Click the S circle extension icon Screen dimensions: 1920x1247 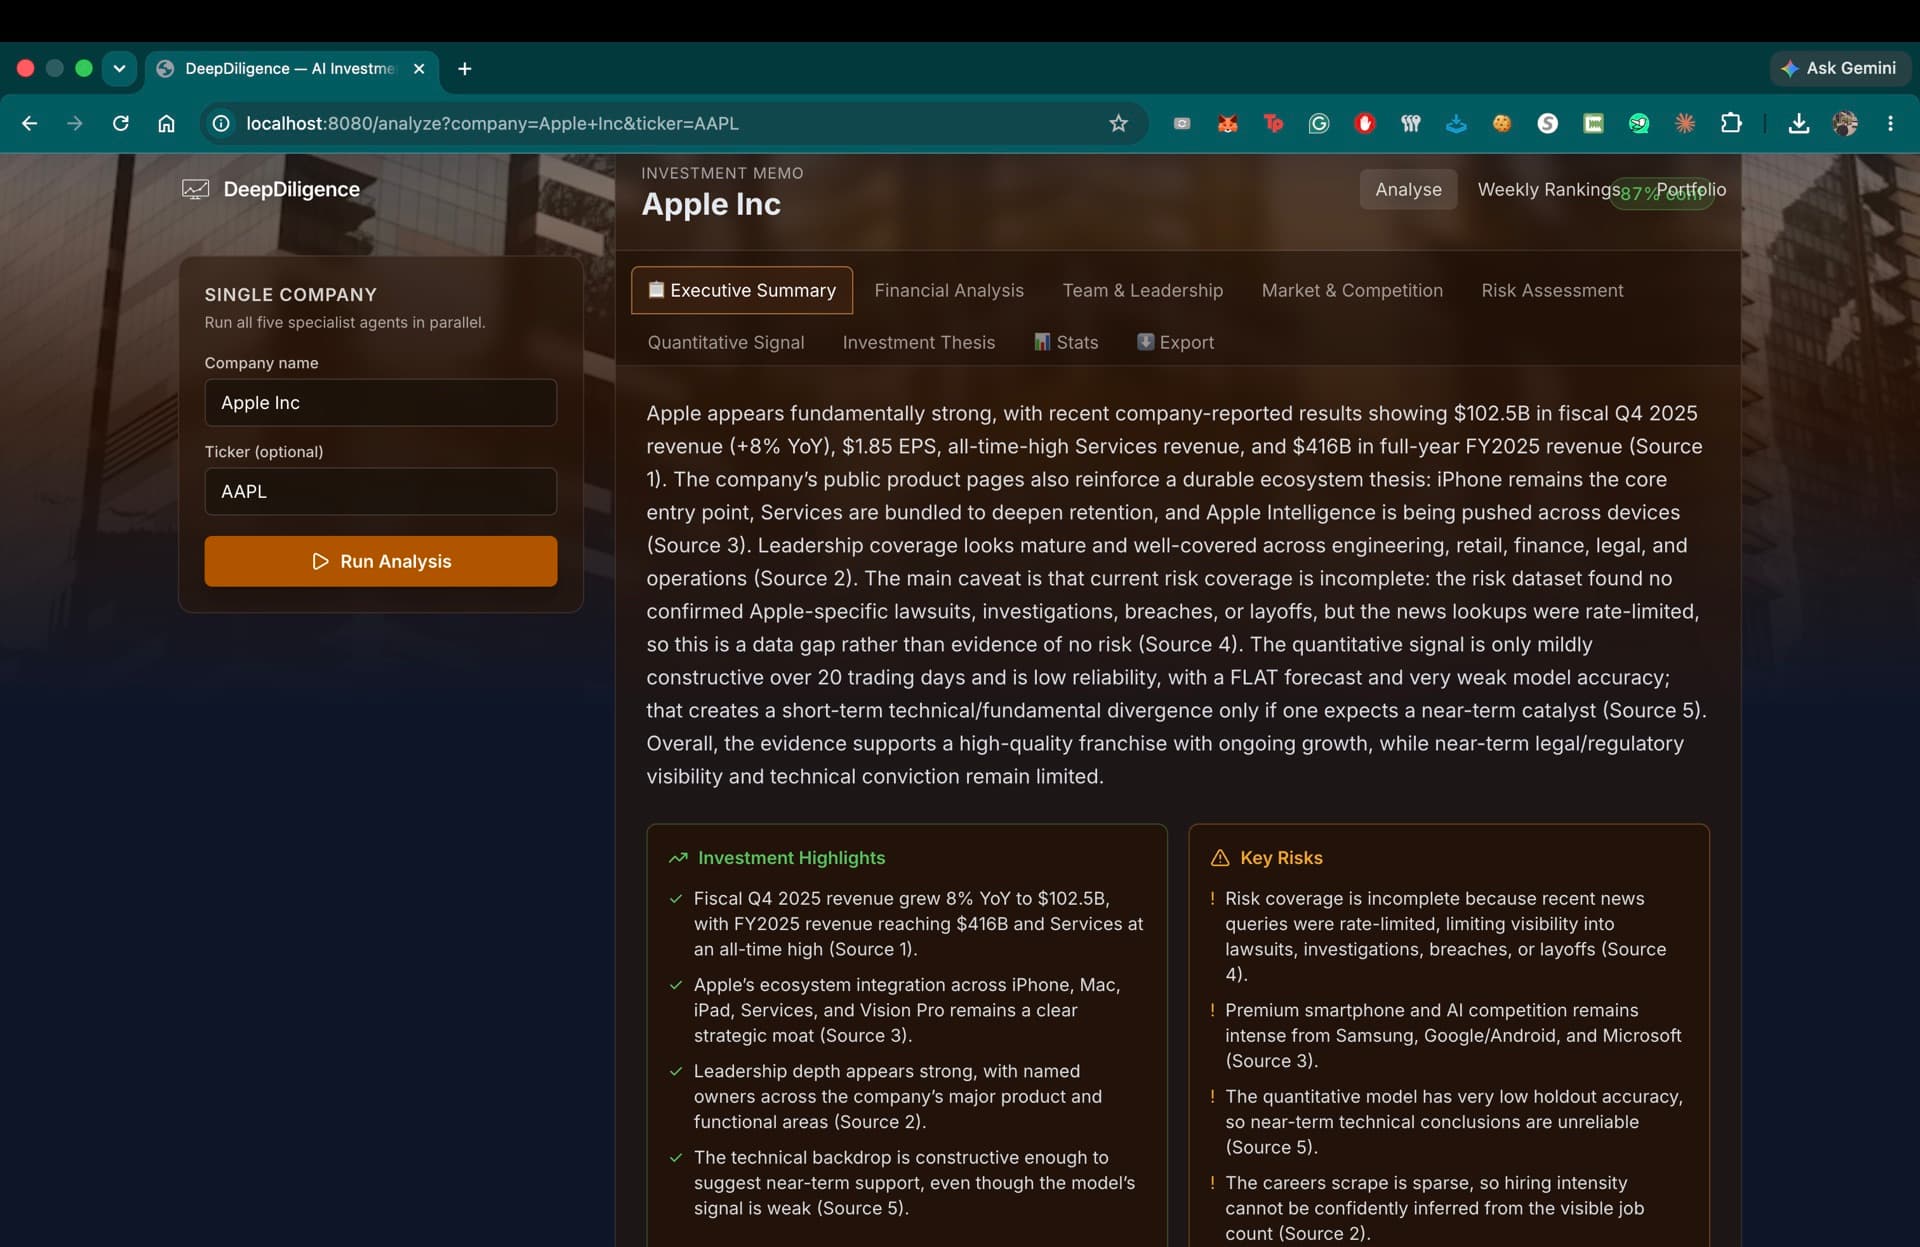point(1547,123)
